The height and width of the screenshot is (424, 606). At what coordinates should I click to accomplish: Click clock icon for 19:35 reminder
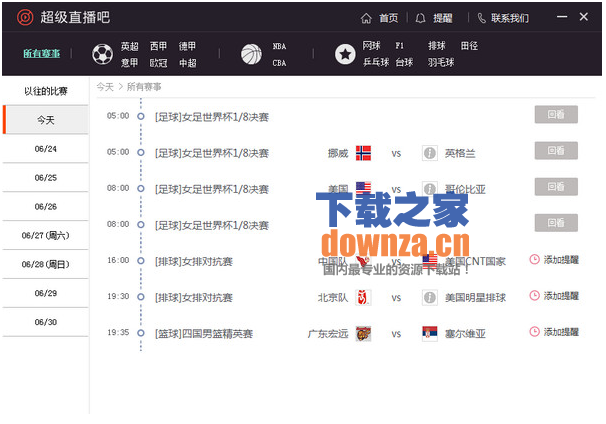[534, 332]
